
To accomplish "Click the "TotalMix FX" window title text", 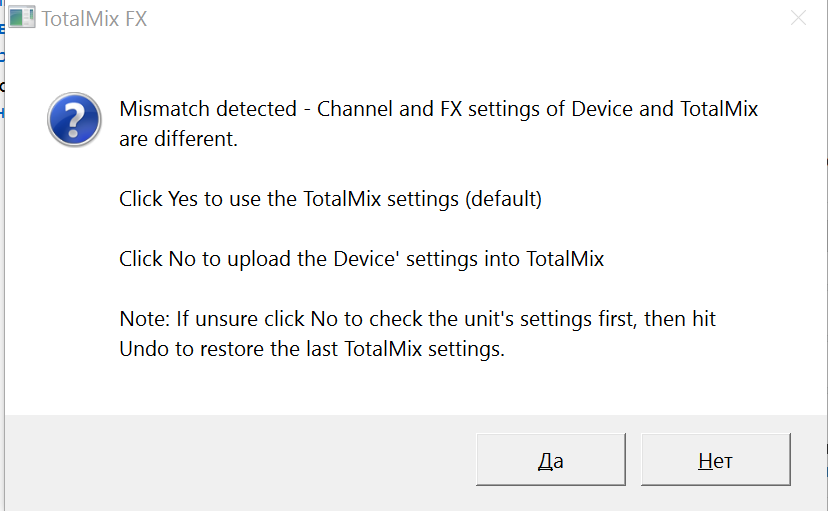I will [x=95, y=18].
